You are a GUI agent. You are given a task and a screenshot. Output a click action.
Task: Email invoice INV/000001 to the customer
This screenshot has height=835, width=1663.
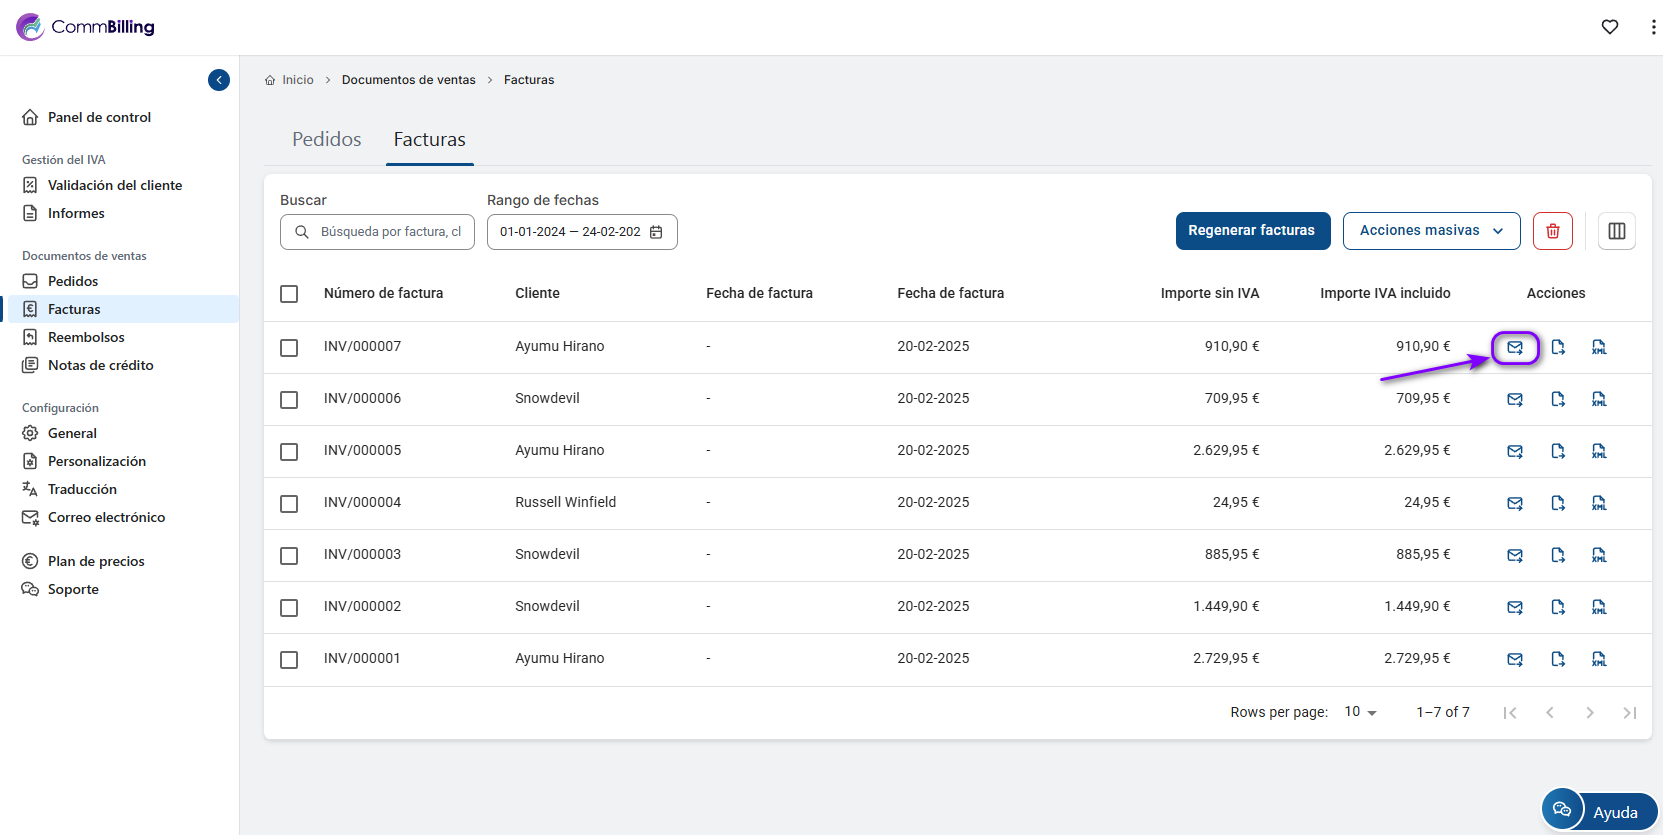click(x=1515, y=660)
